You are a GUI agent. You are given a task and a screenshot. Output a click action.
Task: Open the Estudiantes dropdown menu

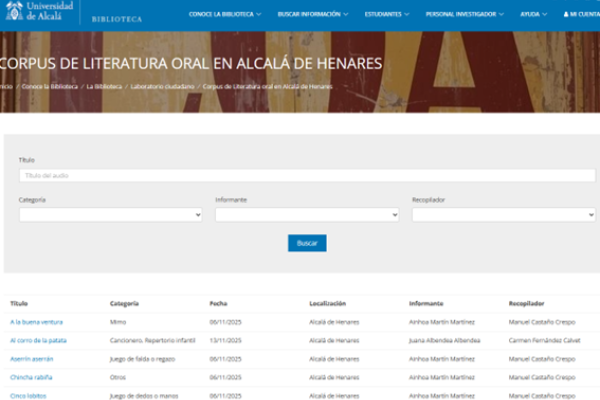[x=387, y=15]
